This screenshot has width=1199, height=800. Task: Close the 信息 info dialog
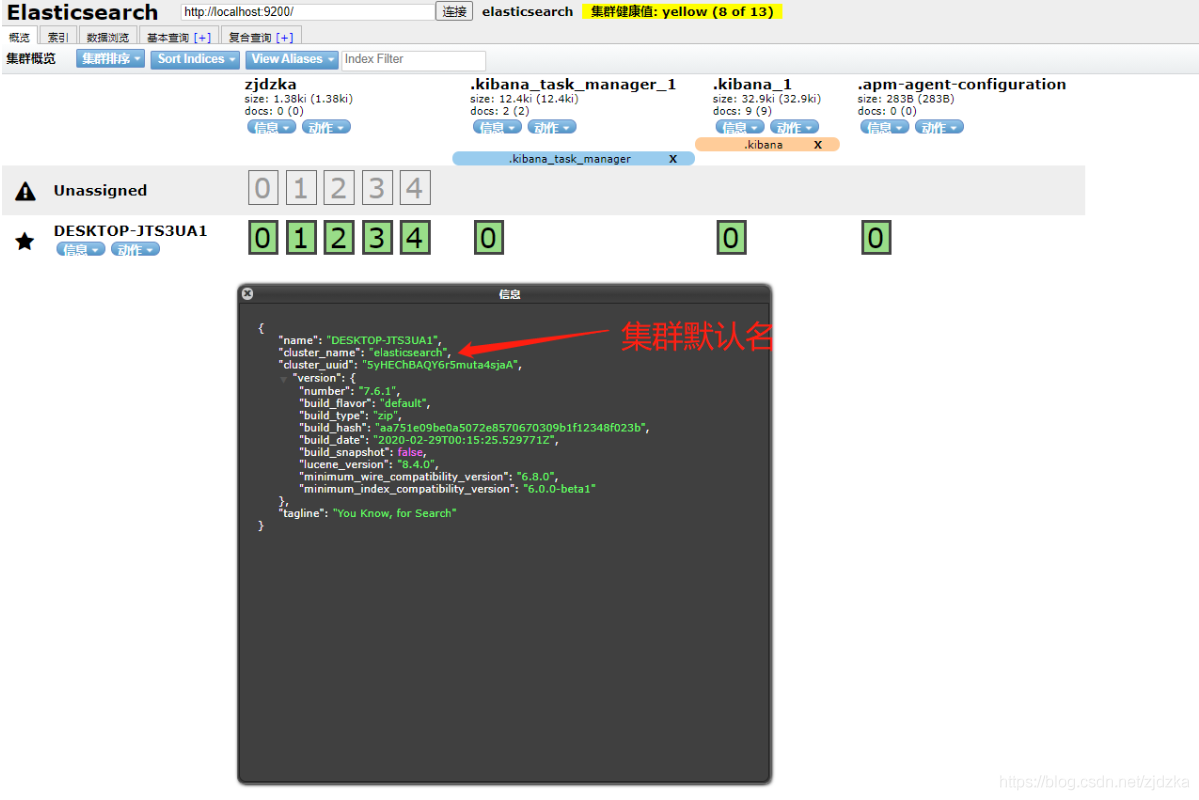pos(247,294)
